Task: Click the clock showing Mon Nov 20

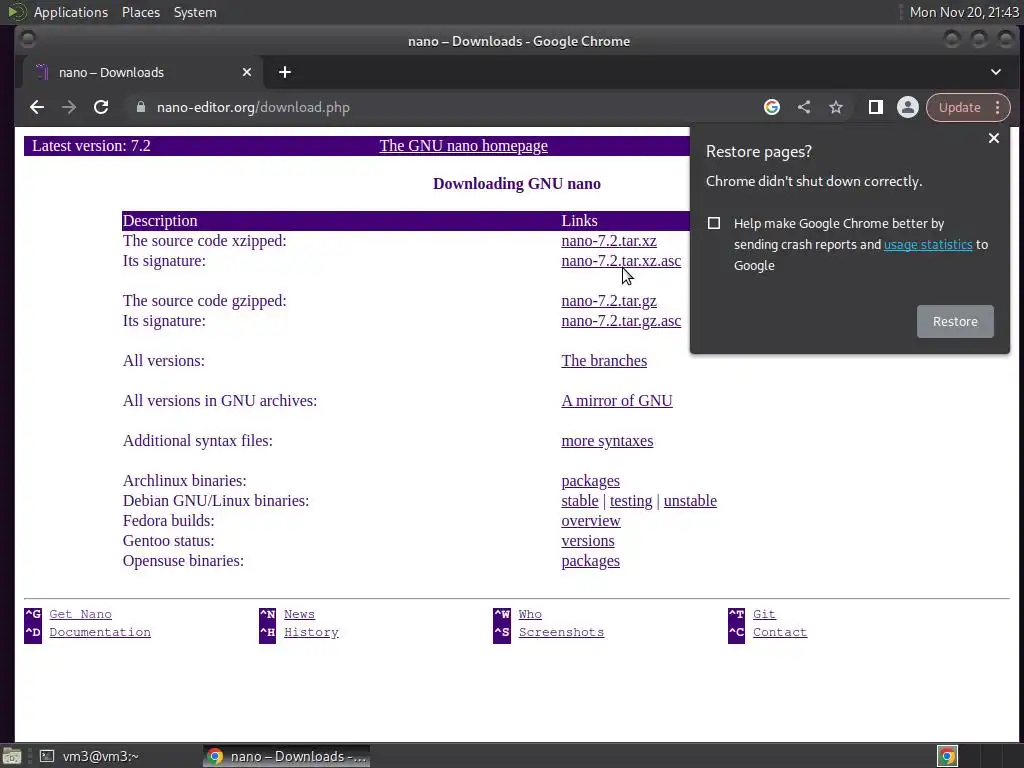Action: tap(964, 12)
